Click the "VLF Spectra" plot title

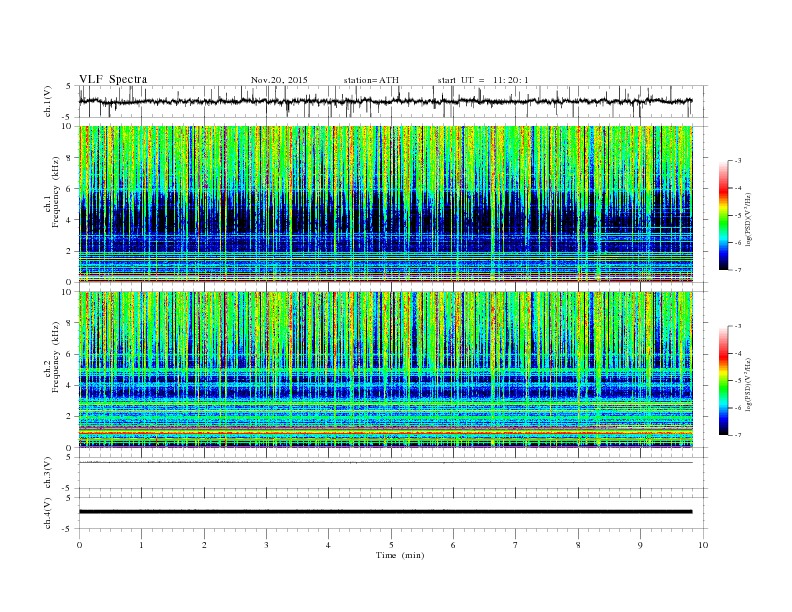[x=113, y=79]
